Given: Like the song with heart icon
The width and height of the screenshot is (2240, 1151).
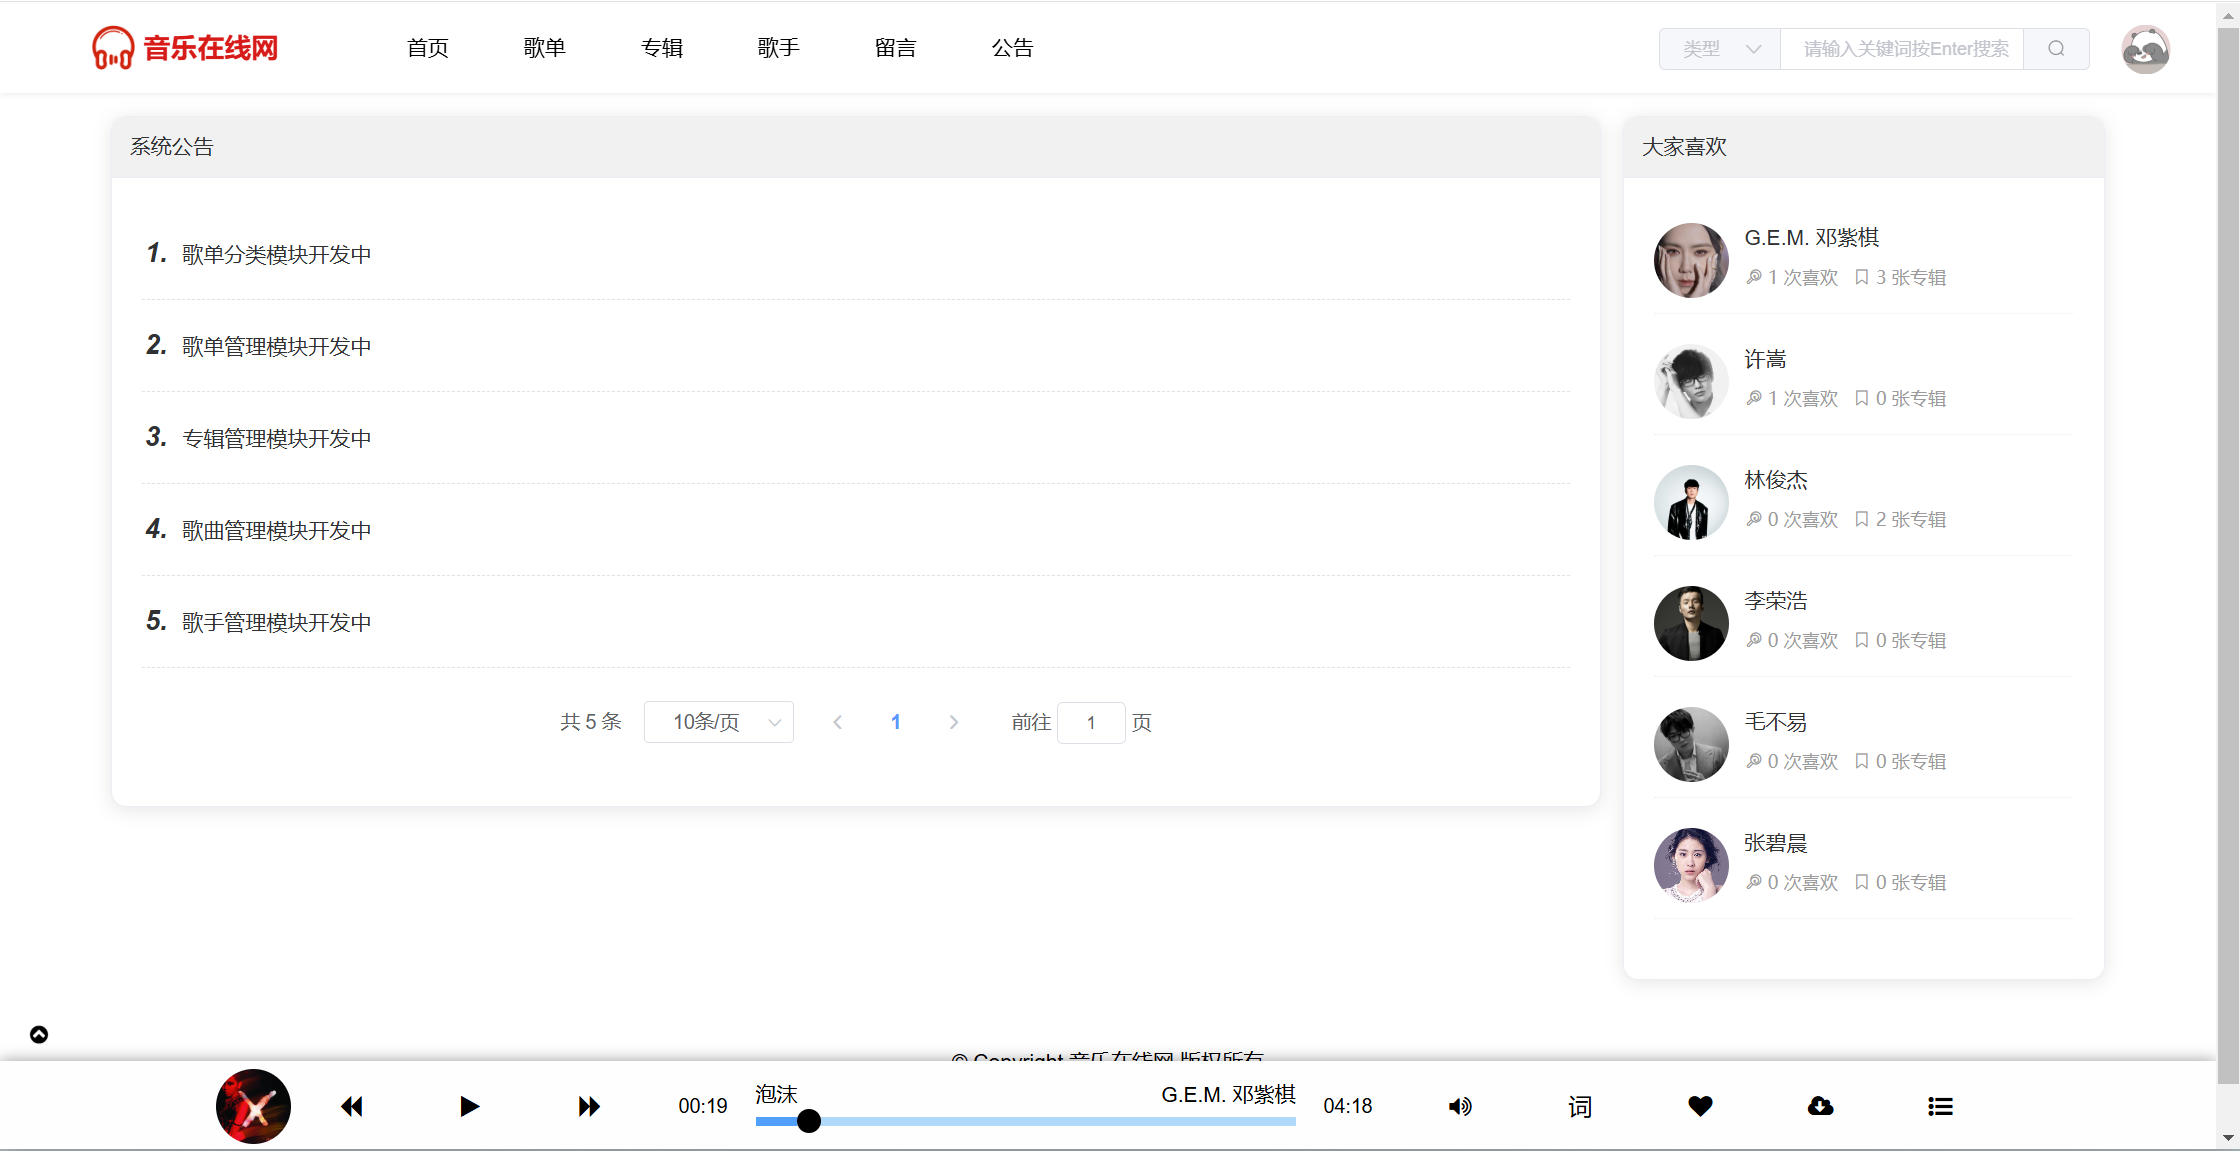Looking at the screenshot, I should (1700, 1106).
